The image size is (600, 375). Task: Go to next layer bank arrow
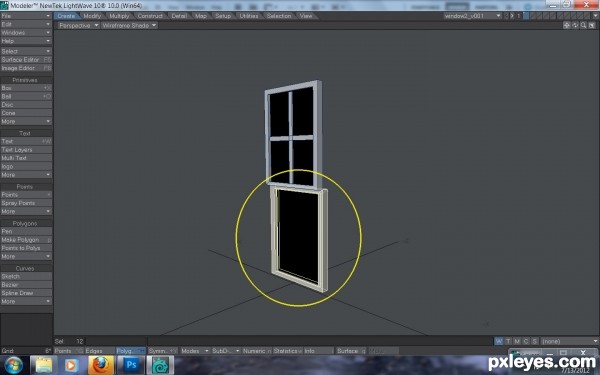click(512, 16)
